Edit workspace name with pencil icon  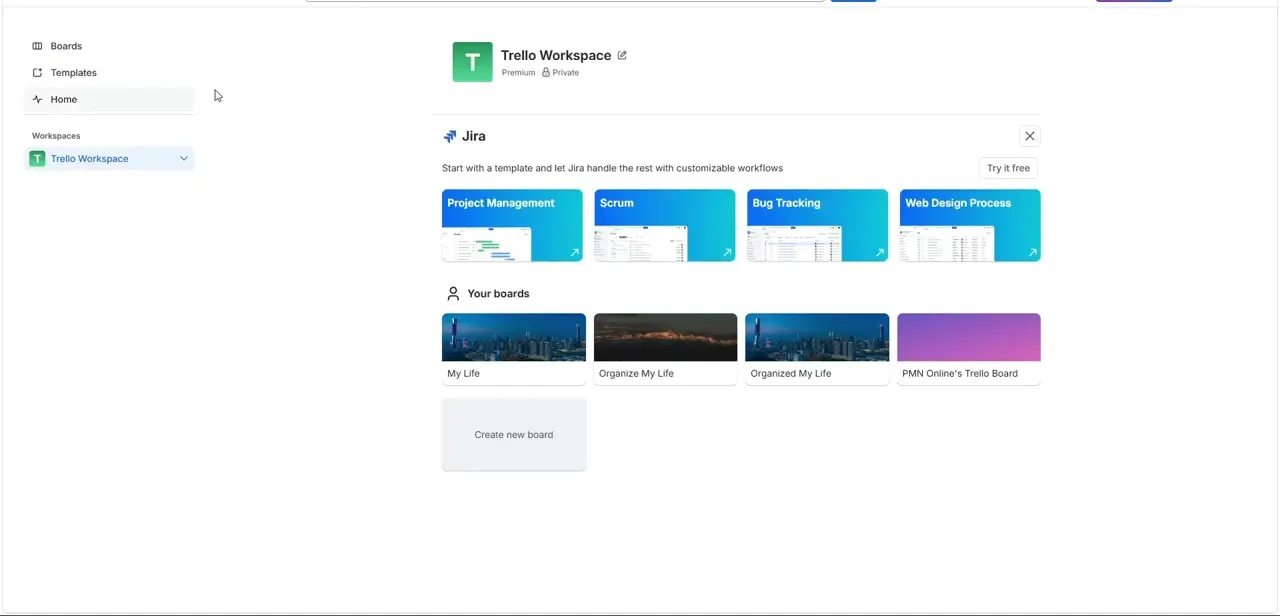click(622, 55)
